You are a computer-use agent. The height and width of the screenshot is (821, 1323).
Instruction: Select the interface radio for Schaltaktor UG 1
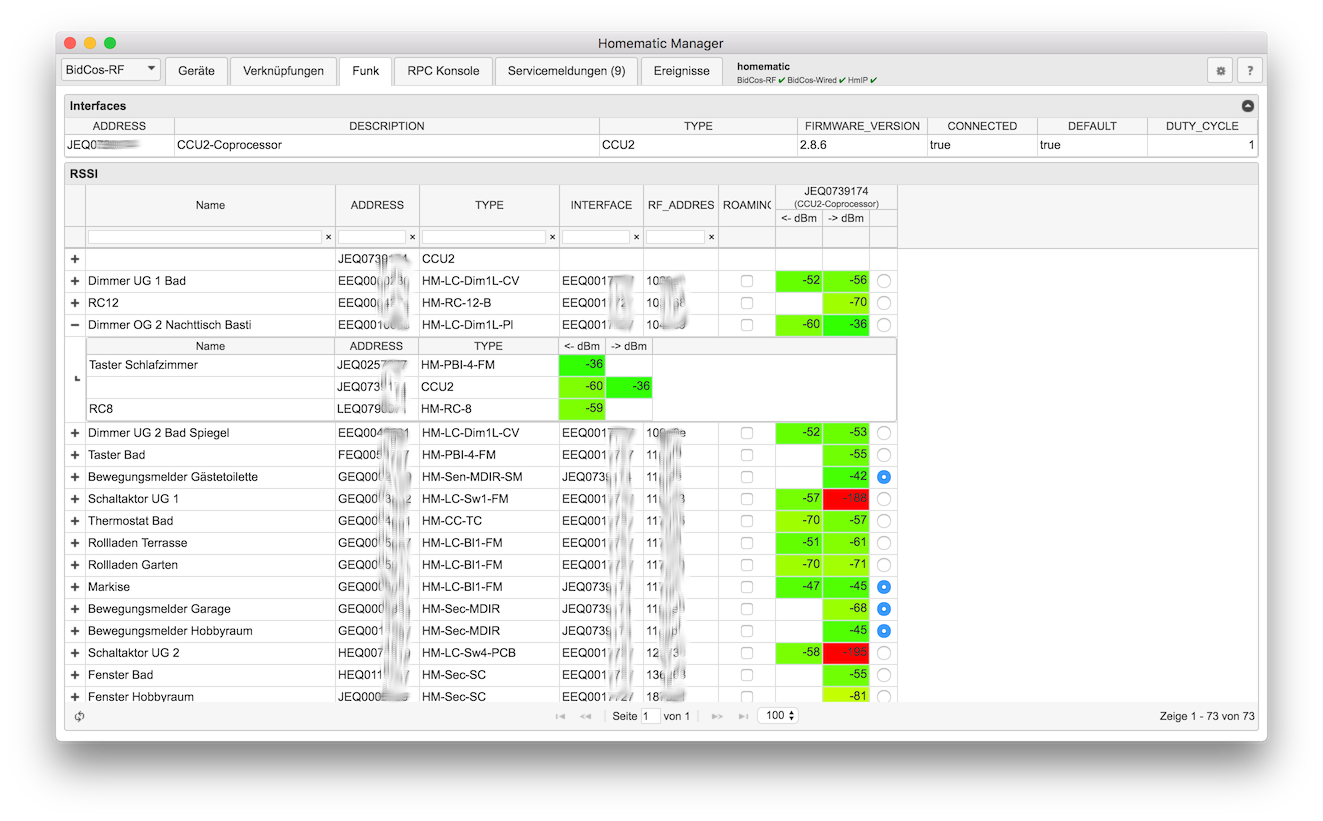884,499
